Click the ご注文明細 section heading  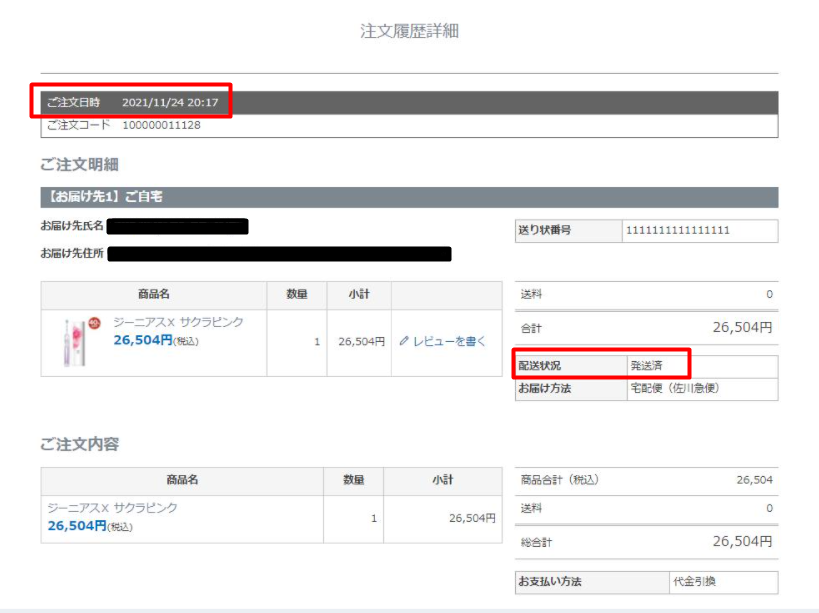coord(80,164)
